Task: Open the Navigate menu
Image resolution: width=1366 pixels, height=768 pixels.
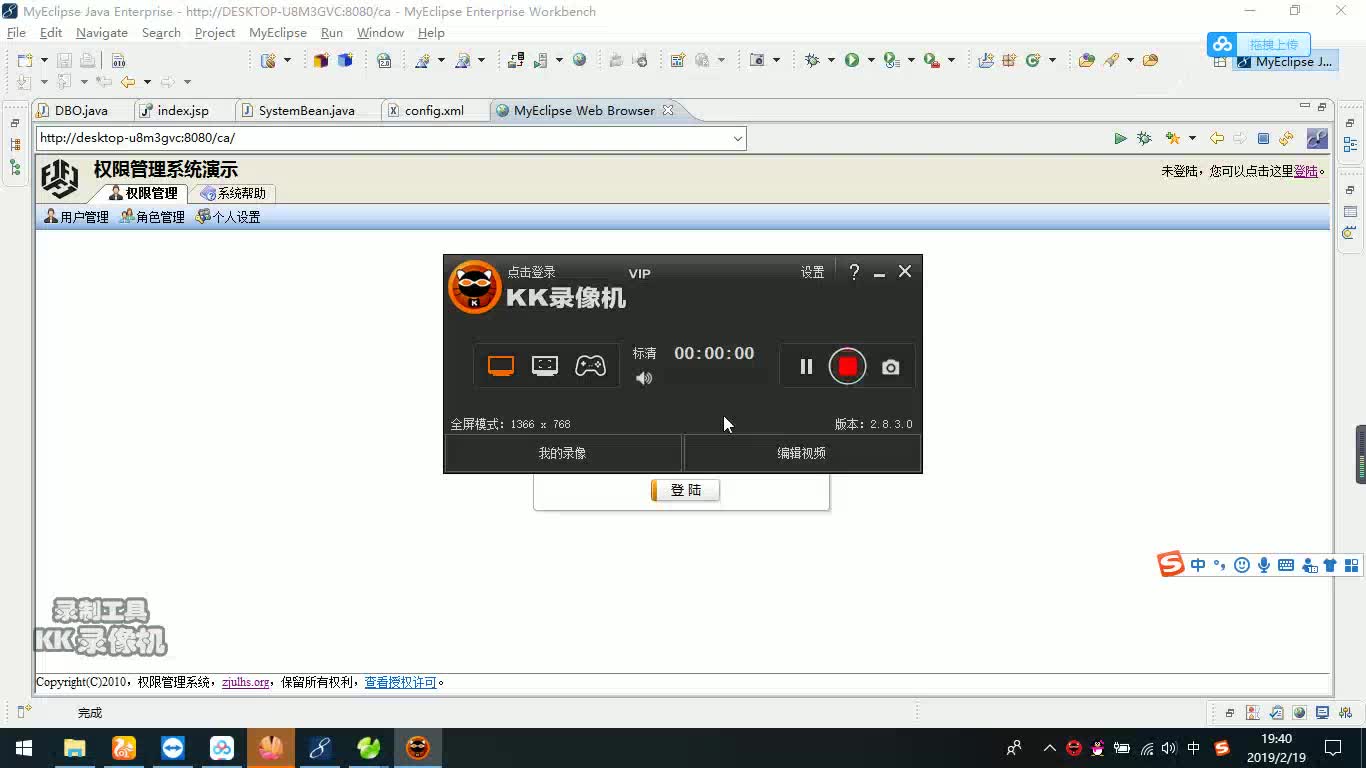Action: pos(102,33)
